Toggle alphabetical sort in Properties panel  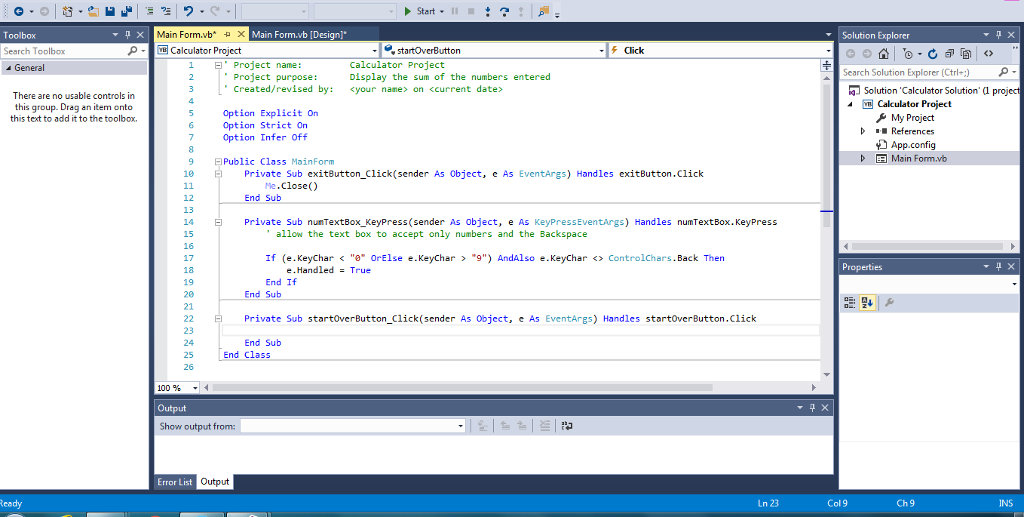click(868, 301)
